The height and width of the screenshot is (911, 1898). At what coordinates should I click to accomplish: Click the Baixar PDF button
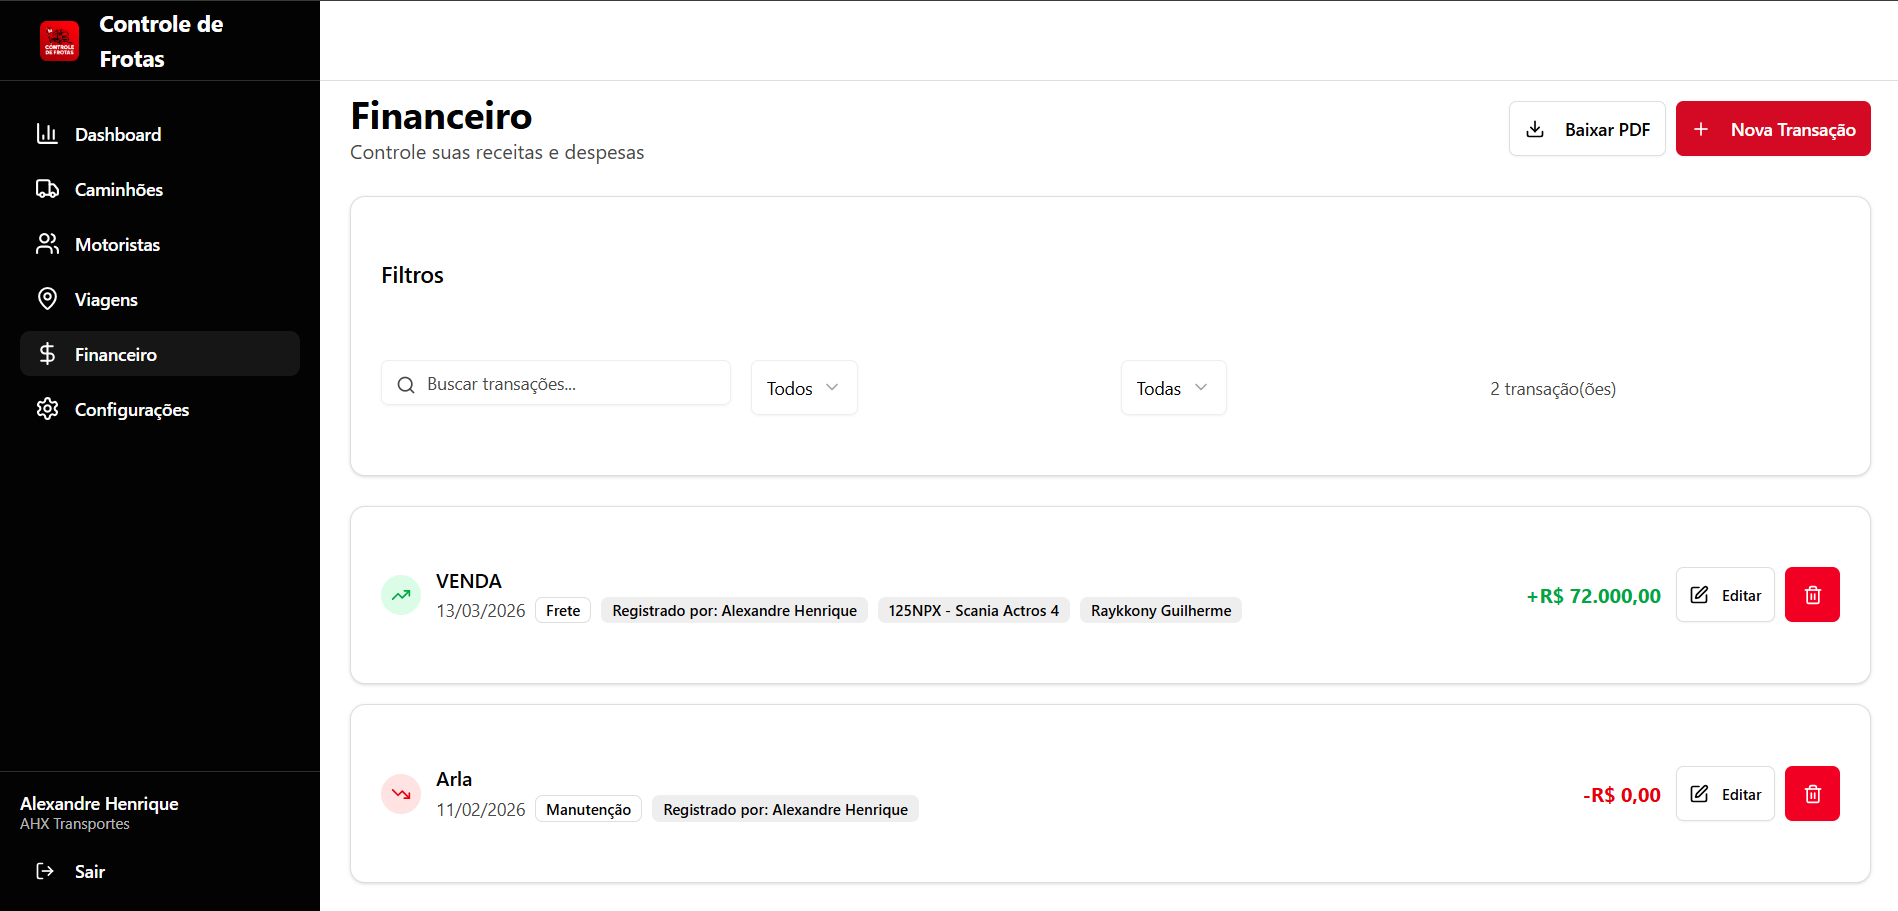tap(1587, 128)
